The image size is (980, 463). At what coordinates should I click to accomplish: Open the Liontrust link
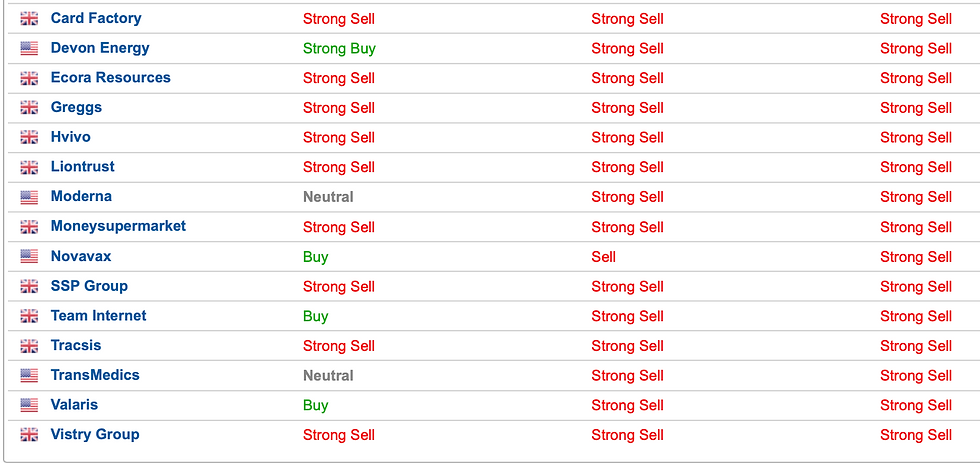pyautogui.click(x=82, y=167)
